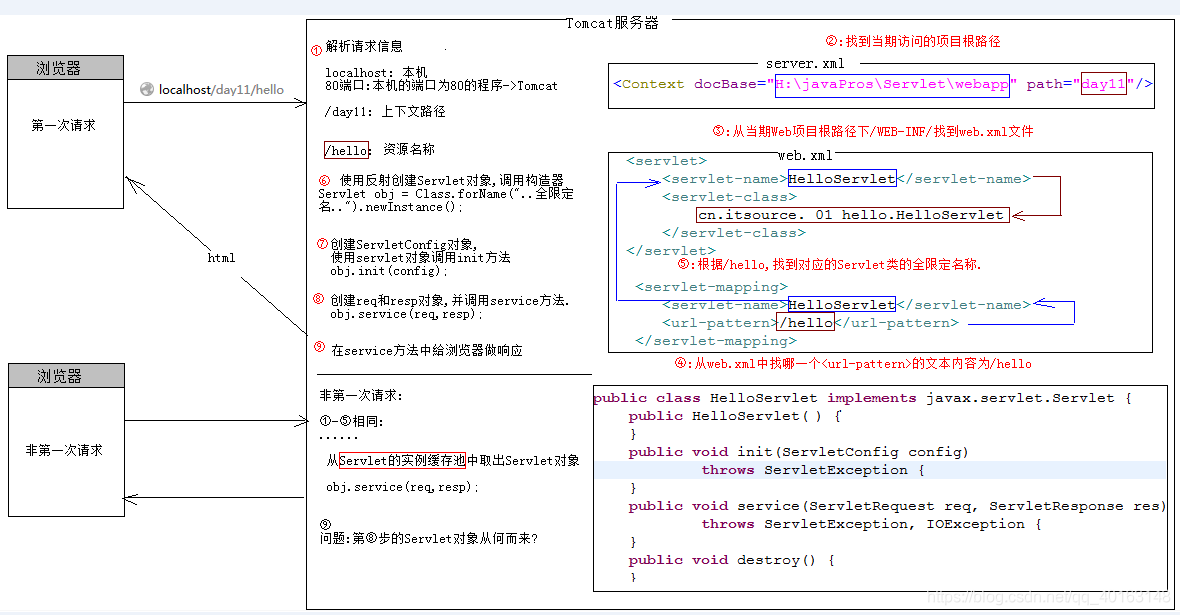1180x615 pixels.
Task: Click the globe icon beside localhost/day11/hello
Action: point(147,89)
